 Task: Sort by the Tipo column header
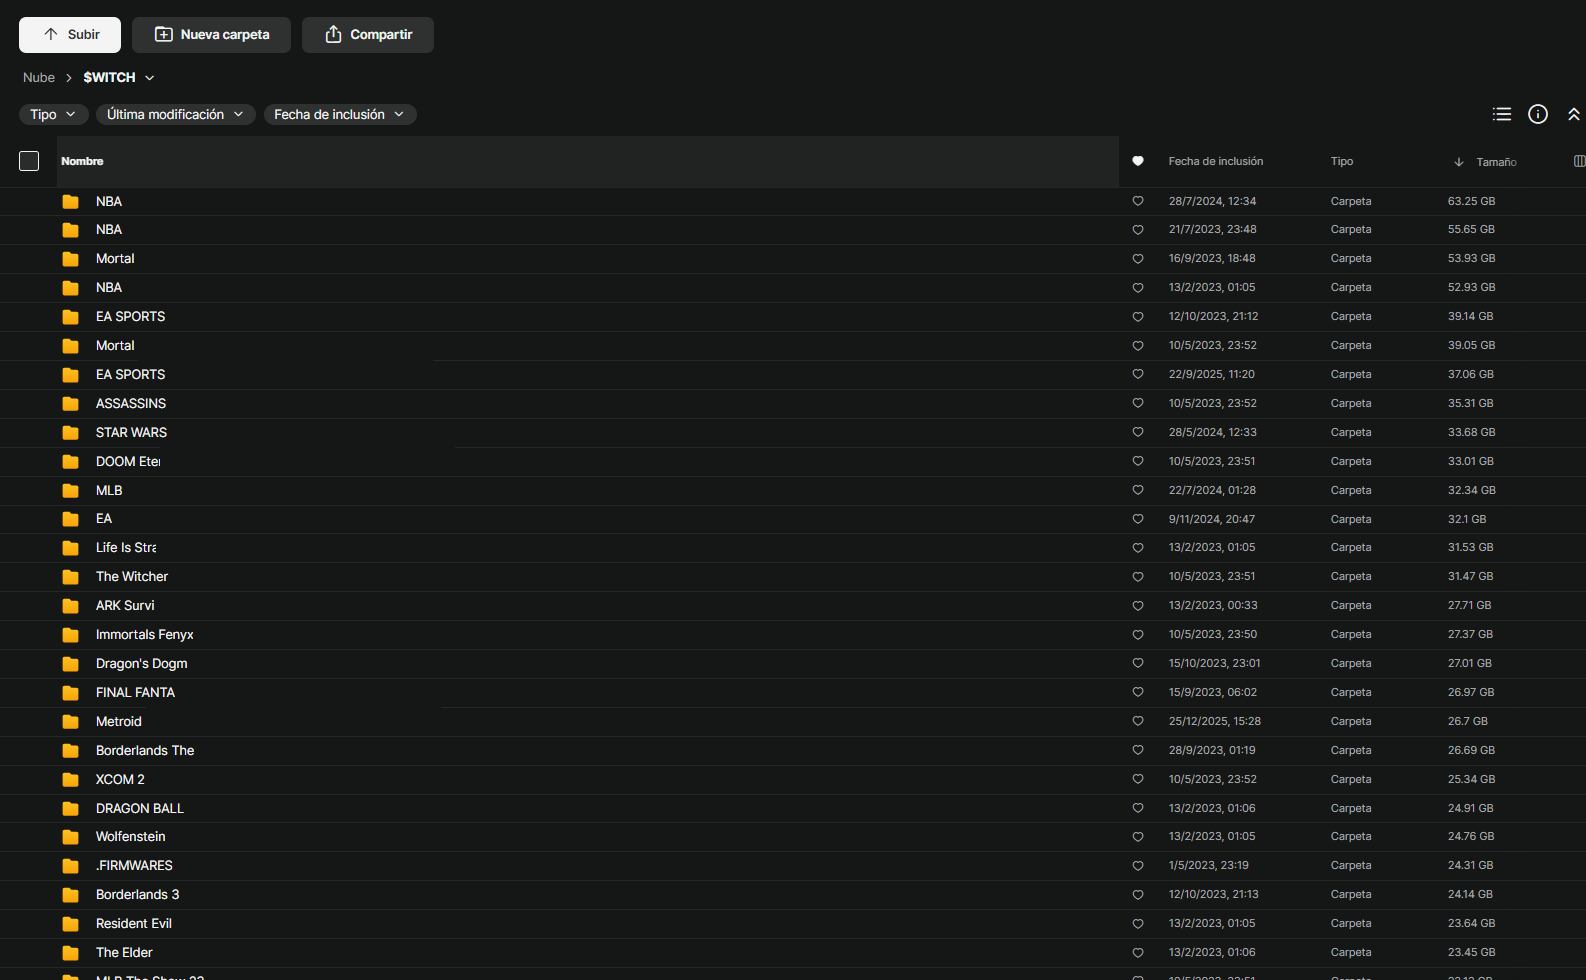(x=1342, y=161)
